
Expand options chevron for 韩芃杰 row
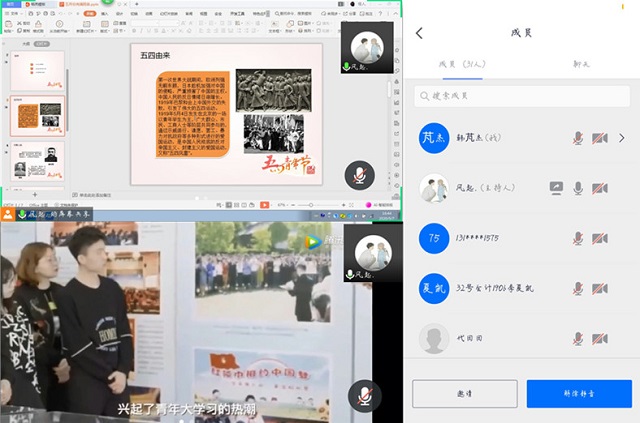pos(622,138)
